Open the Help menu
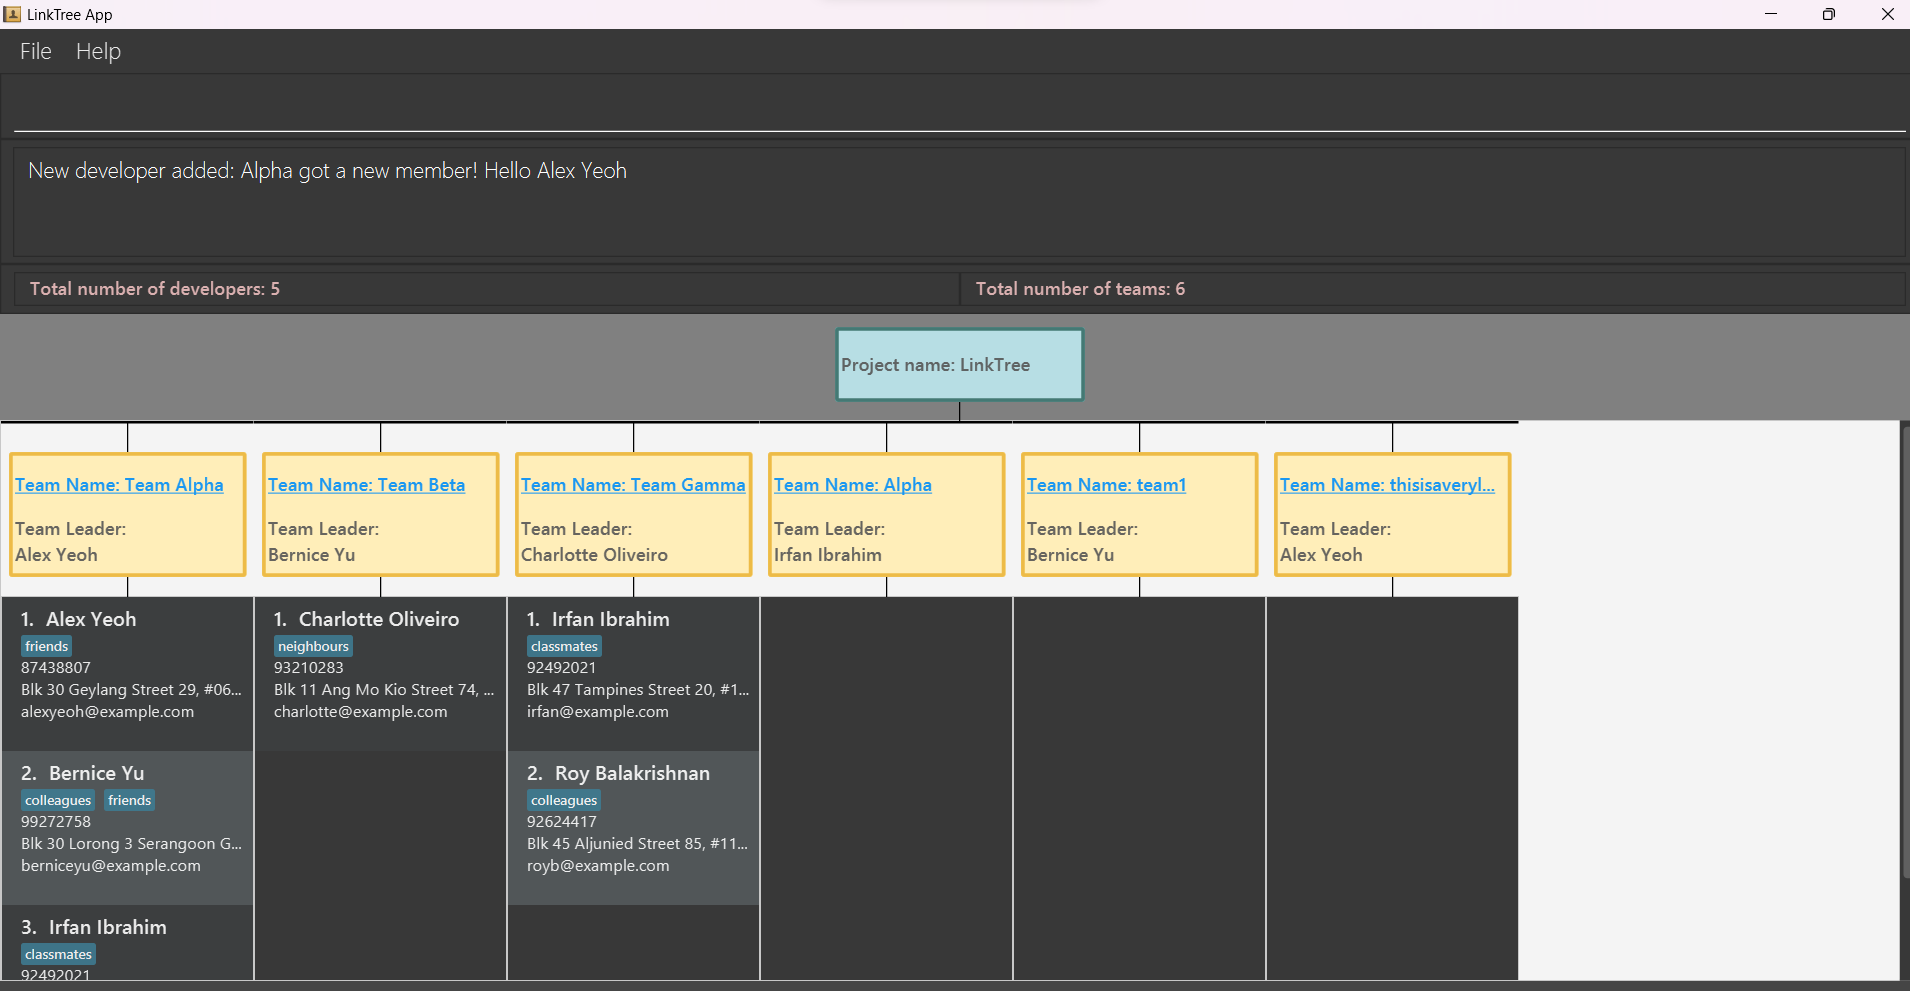 pyautogui.click(x=98, y=51)
